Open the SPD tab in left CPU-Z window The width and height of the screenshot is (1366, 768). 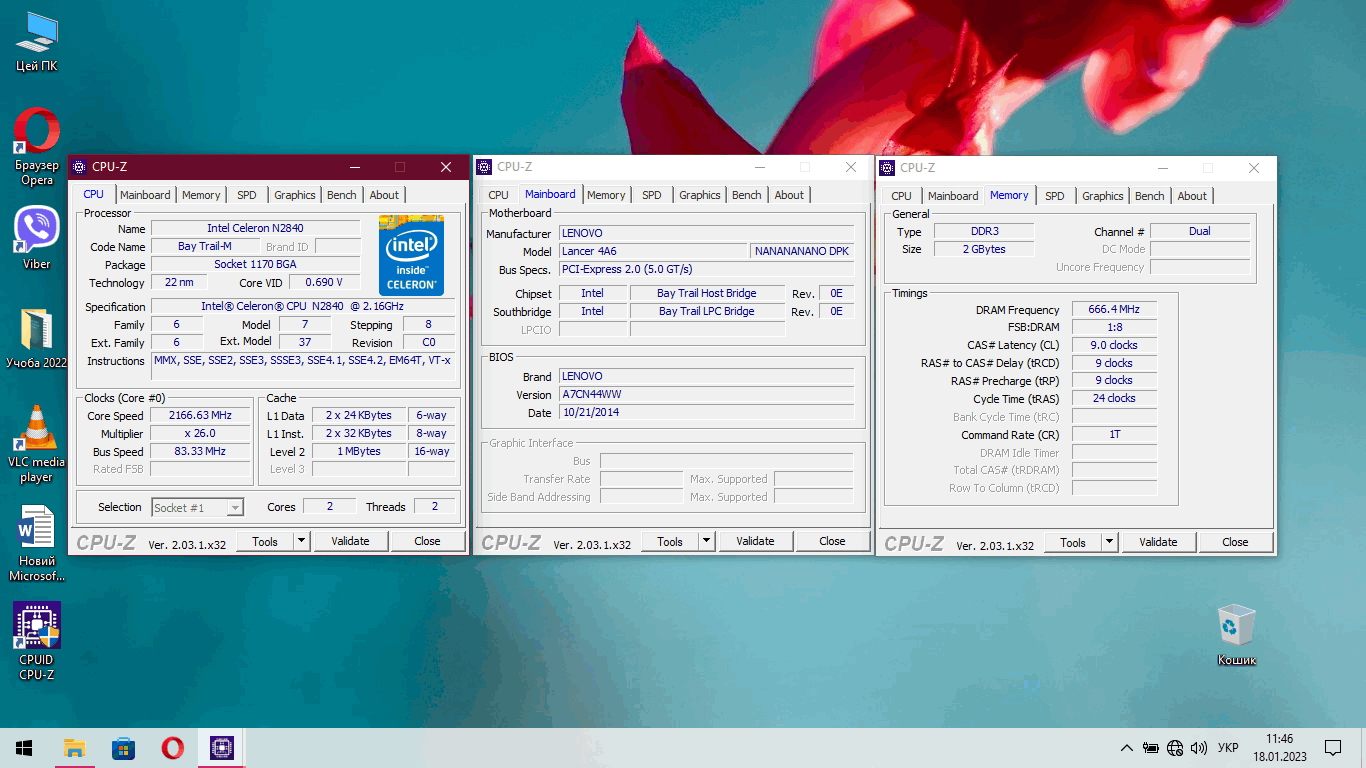click(x=246, y=195)
